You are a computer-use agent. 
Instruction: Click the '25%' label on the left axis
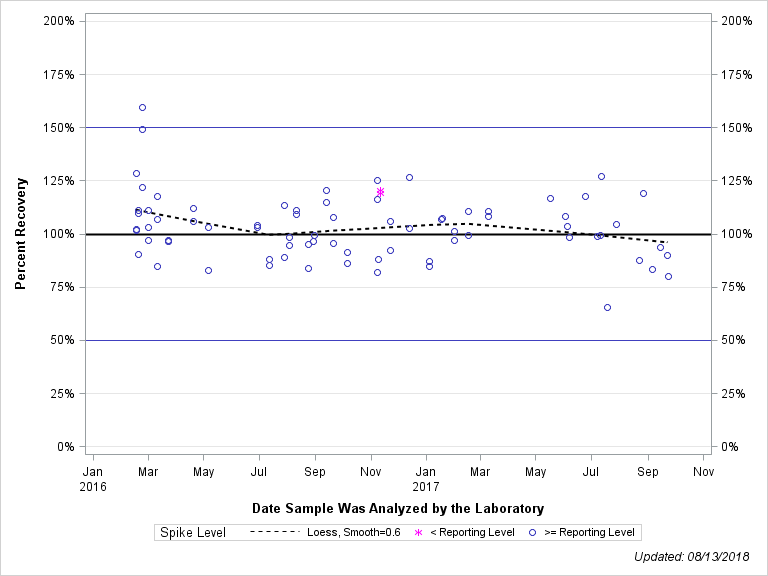[x=62, y=394]
